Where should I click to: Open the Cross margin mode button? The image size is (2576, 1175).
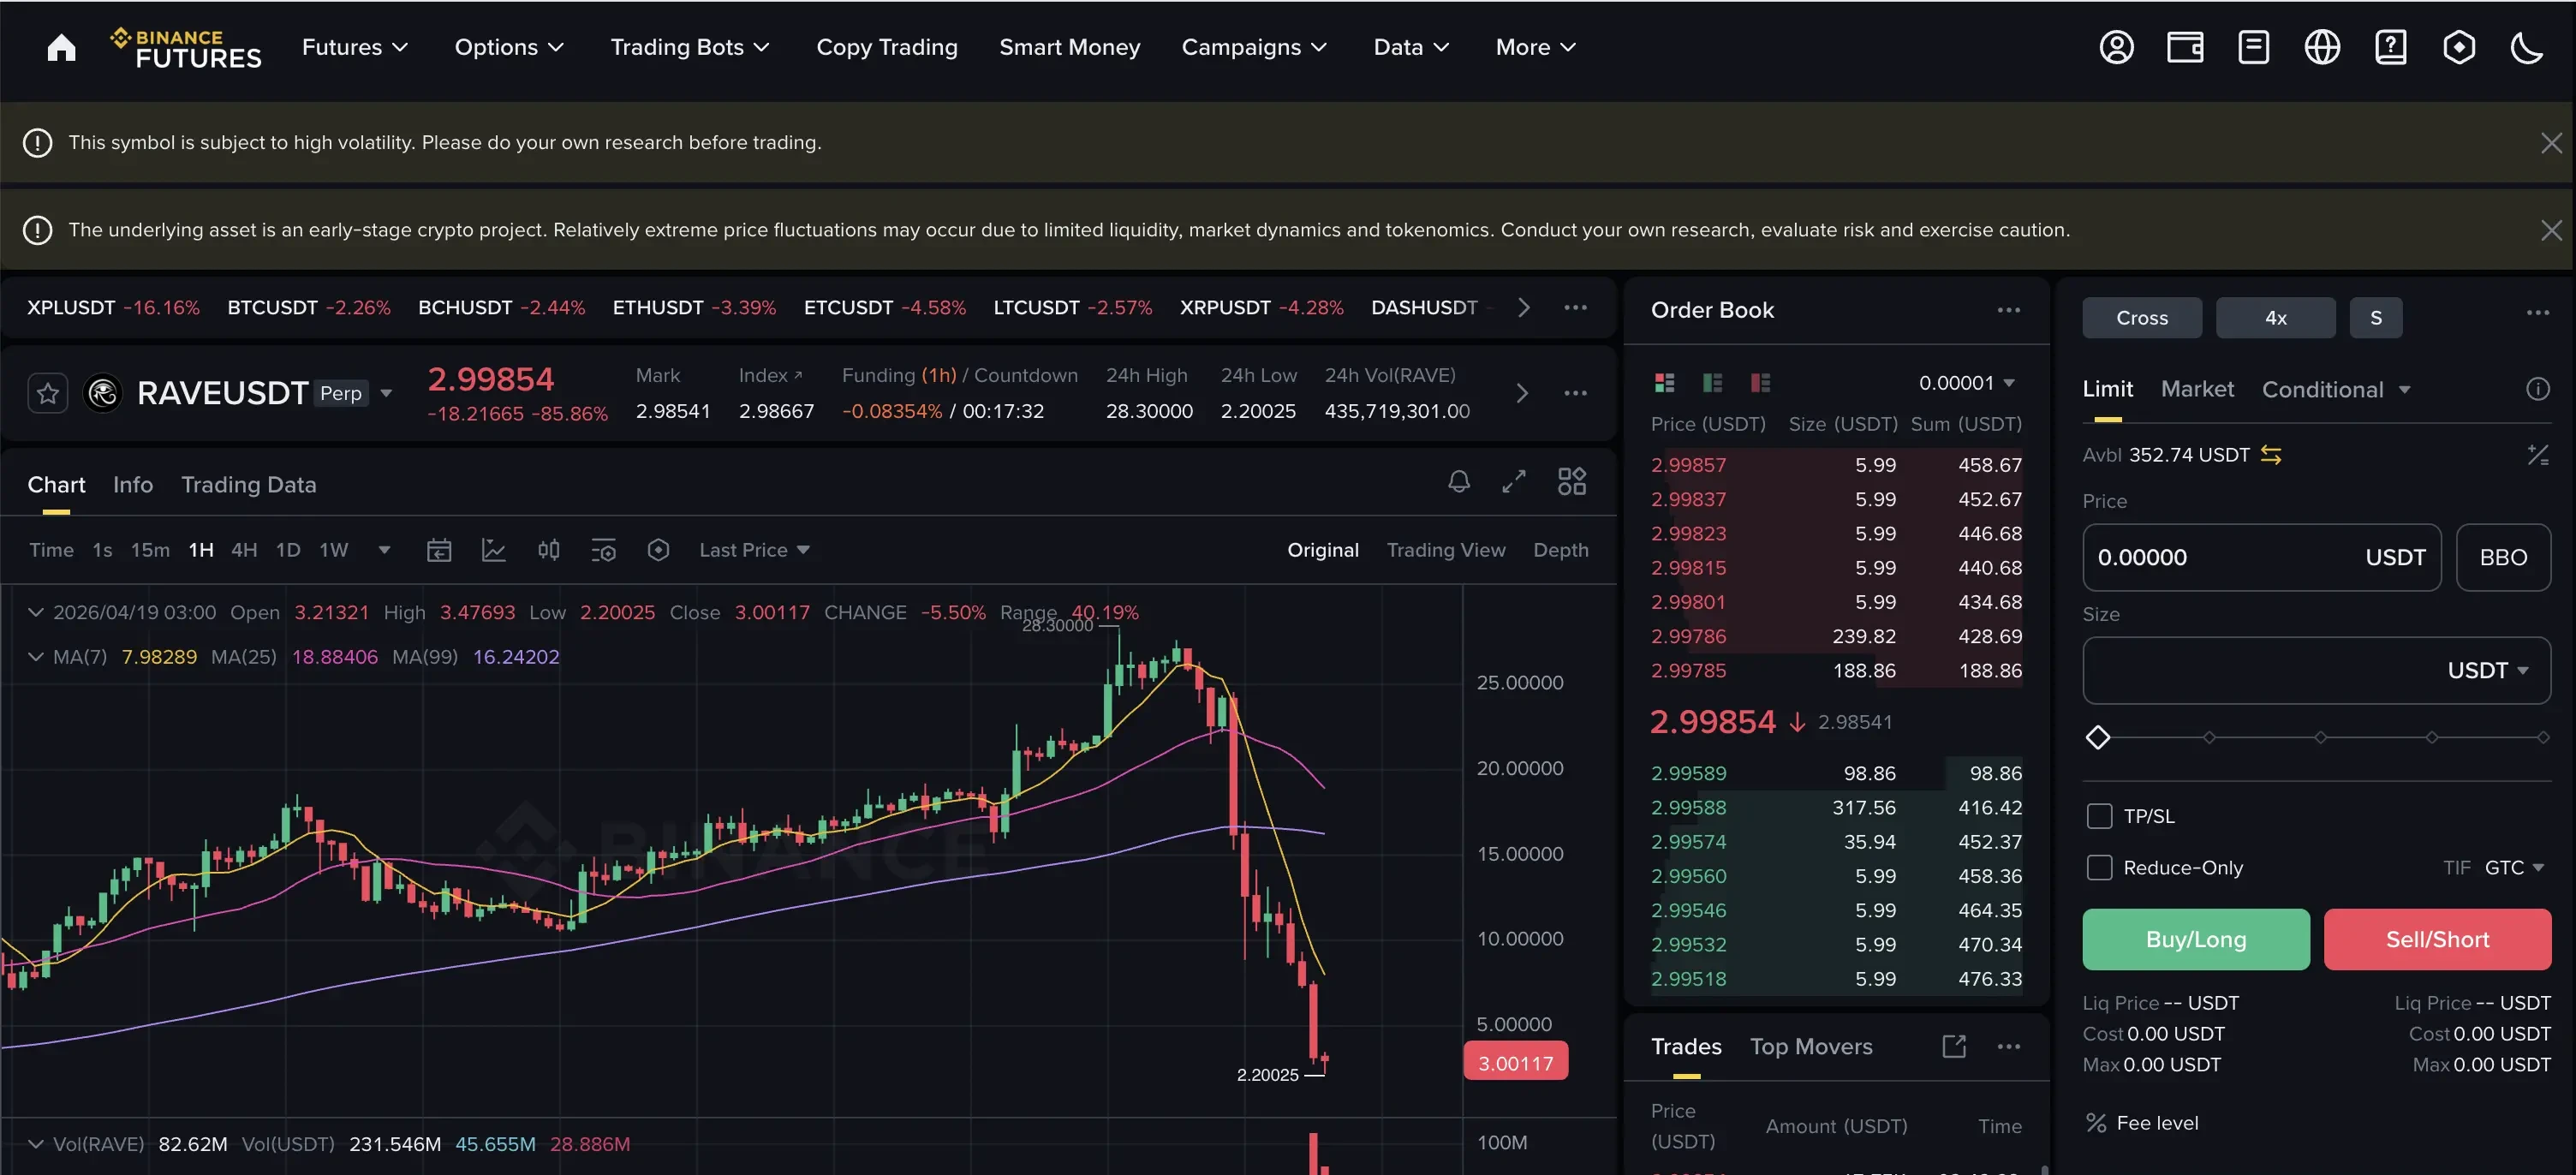(2142, 318)
